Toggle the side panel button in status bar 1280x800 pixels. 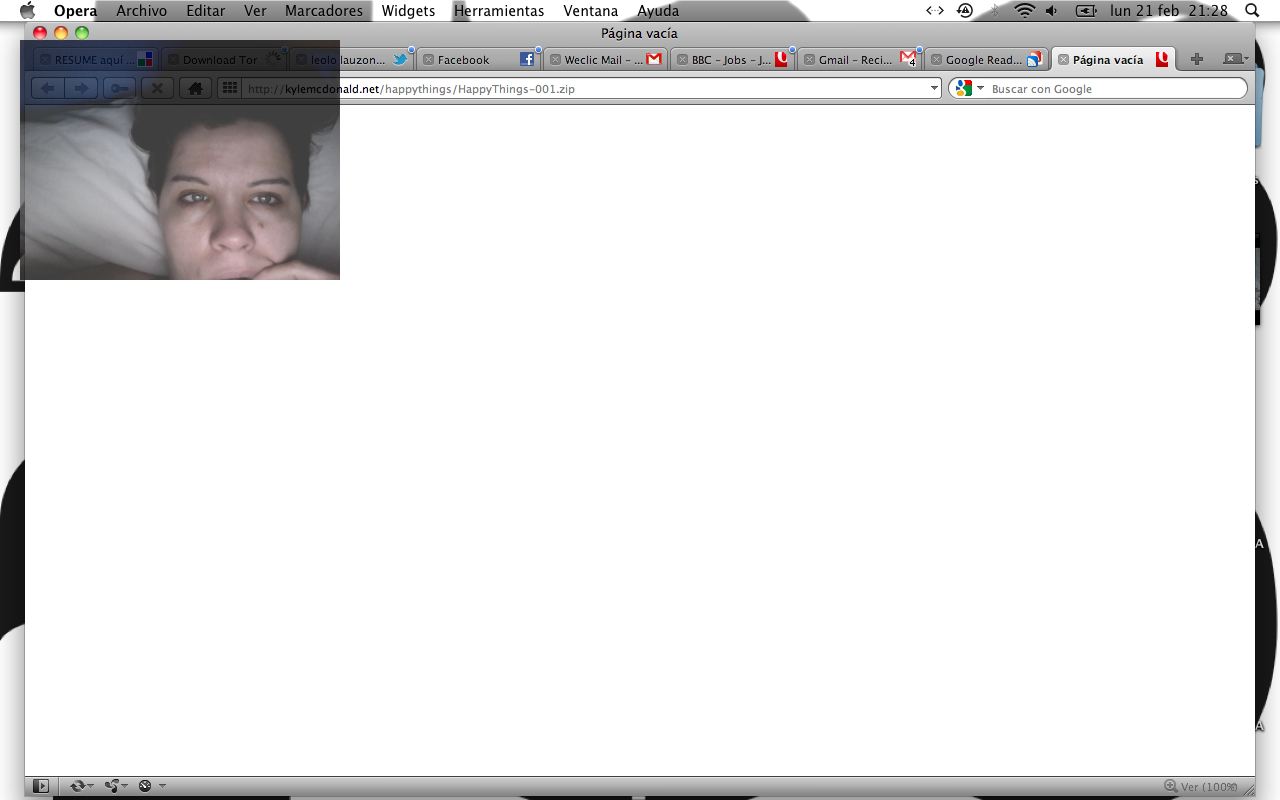tap(41, 786)
